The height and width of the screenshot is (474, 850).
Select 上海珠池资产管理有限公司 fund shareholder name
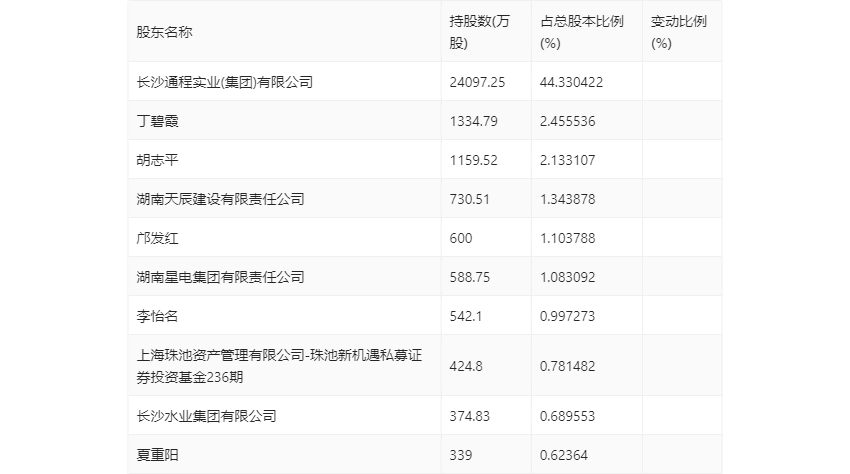279,366
